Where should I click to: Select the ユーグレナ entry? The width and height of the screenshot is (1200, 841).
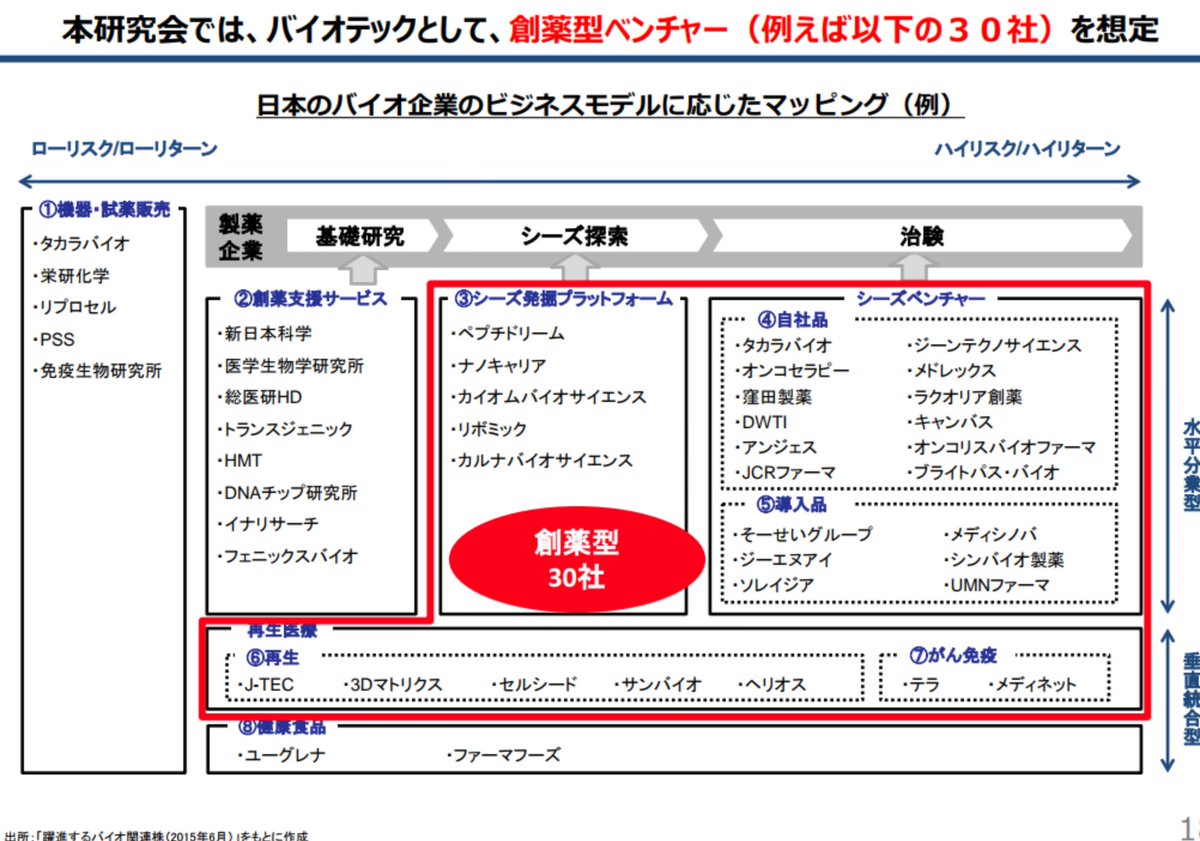tap(280, 756)
